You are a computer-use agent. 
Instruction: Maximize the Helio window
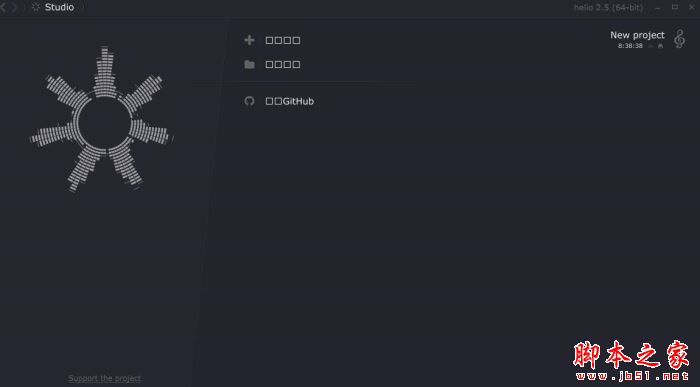click(x=675, y=7)
